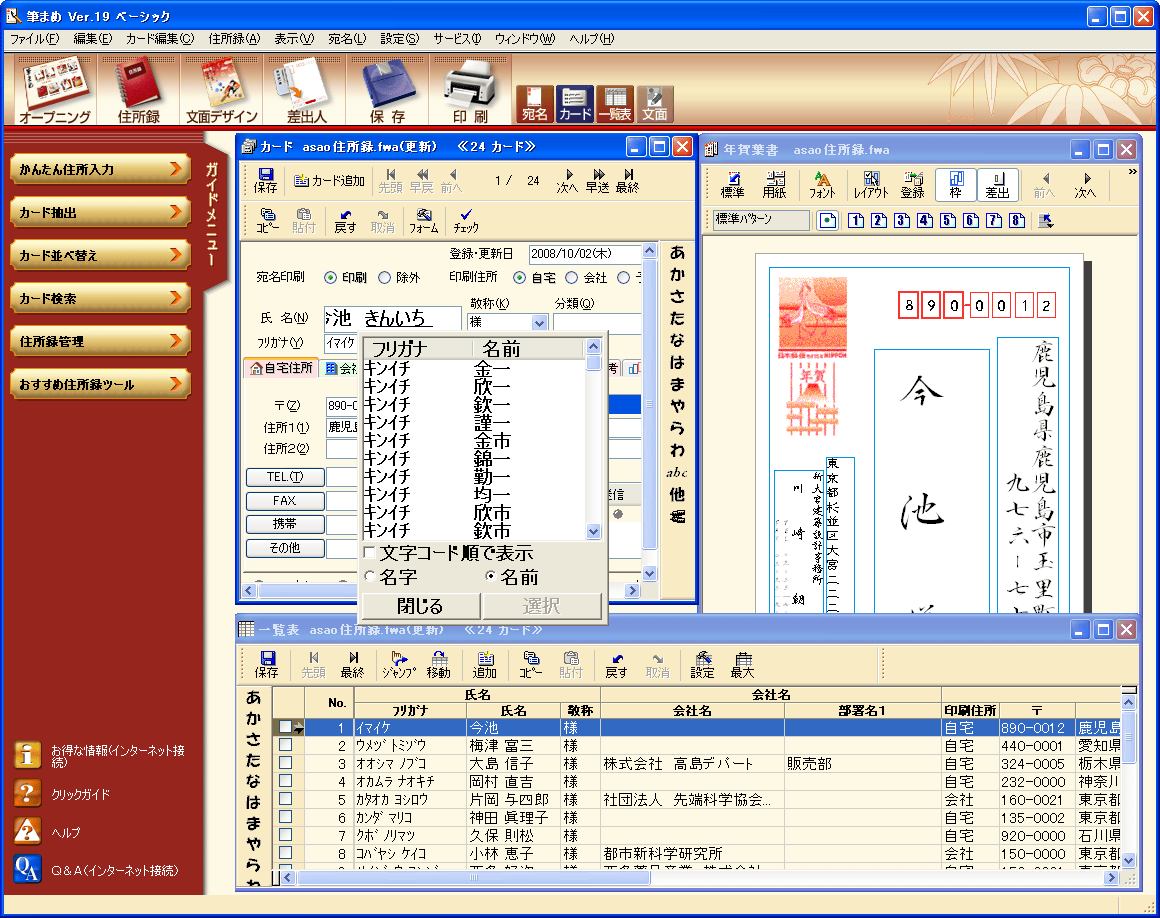Toggle 枠 icon in 年賀葉書 window
The width and height of the screenshot is (1160, 918).
coord(956,185)
